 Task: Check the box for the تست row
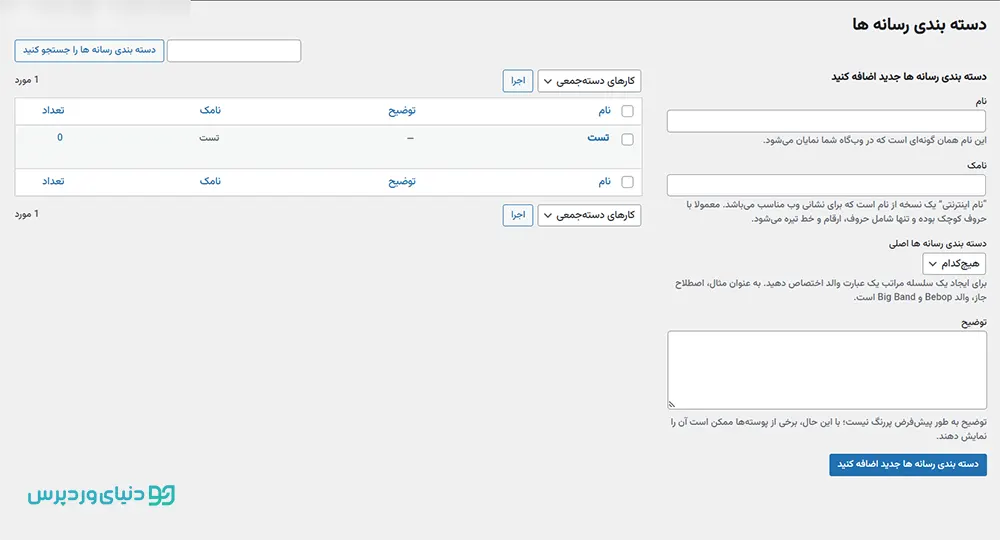(x=628, y=139)
